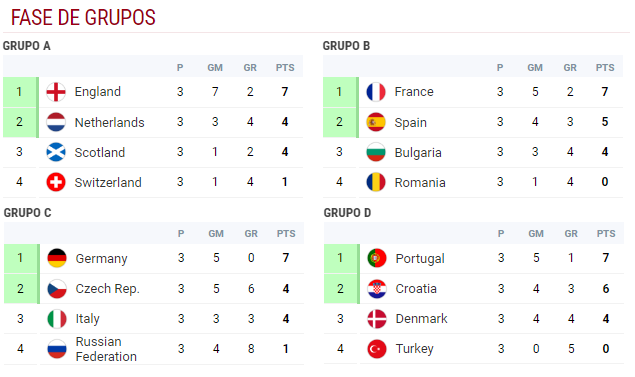Select the Russian Federation team name

(106, 349)
